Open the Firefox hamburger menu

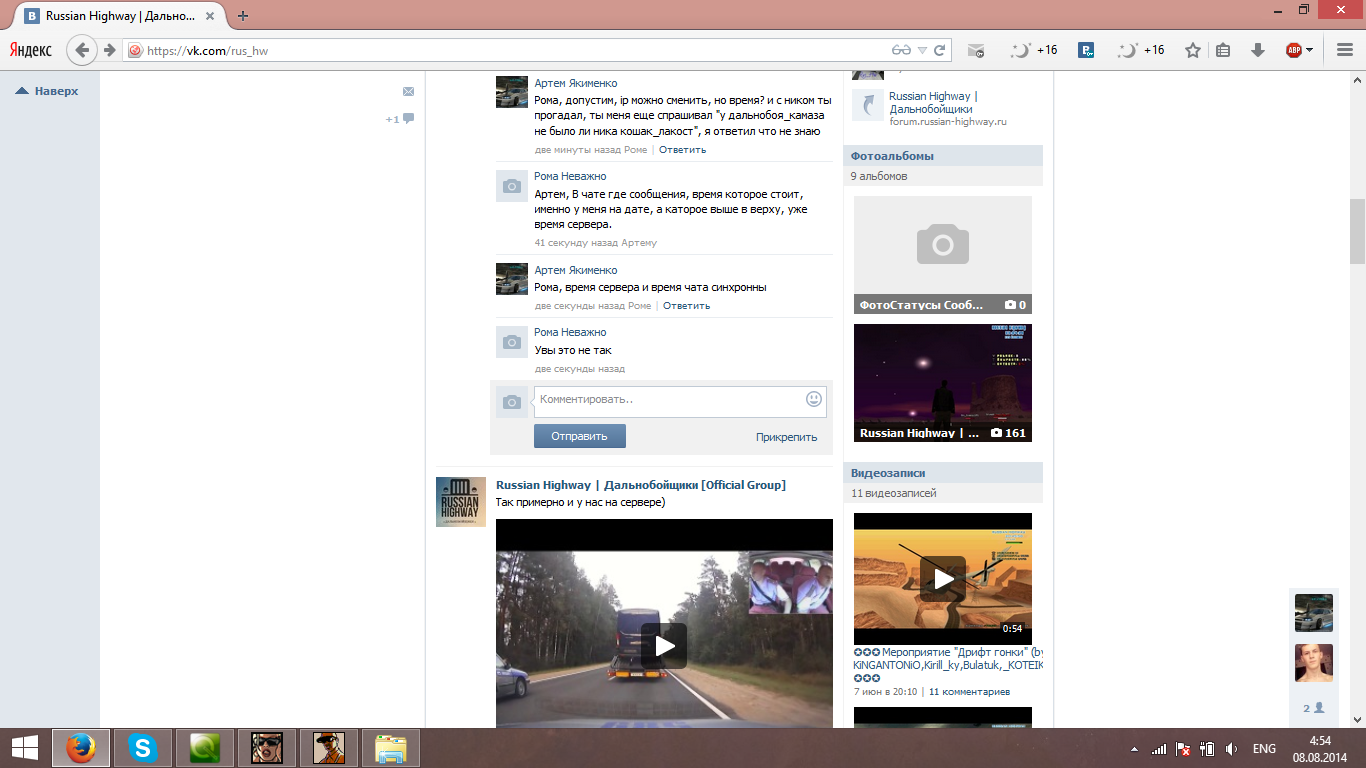[x=1344, y=50]
